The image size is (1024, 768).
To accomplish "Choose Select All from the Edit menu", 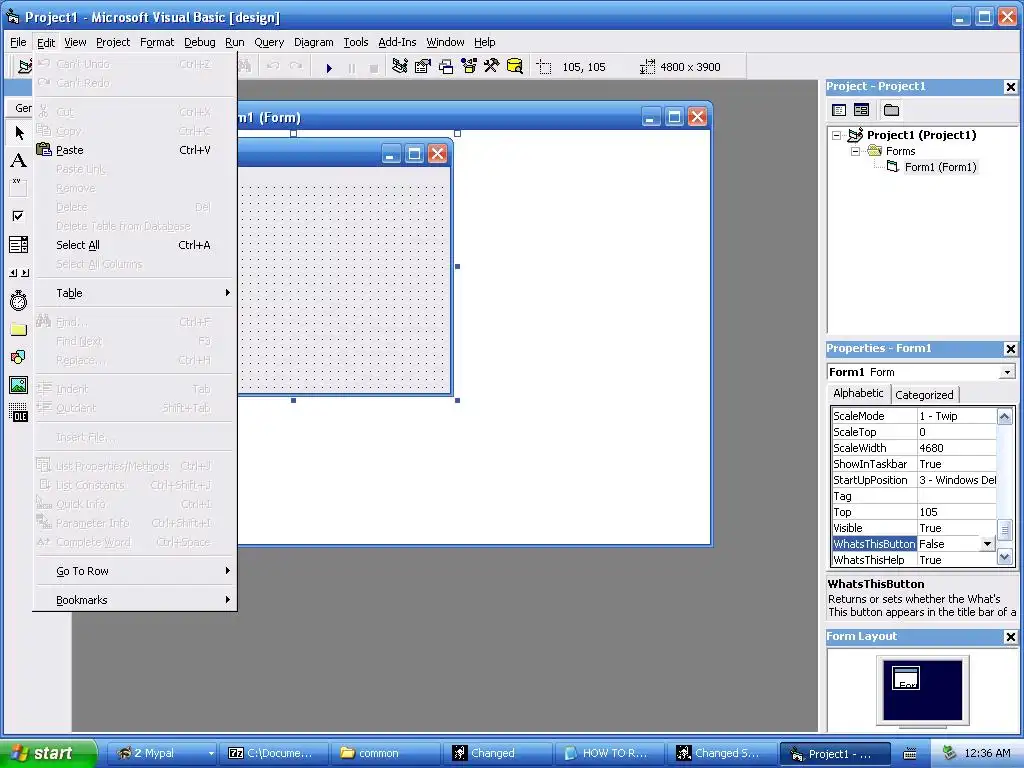I will (134, 246).
